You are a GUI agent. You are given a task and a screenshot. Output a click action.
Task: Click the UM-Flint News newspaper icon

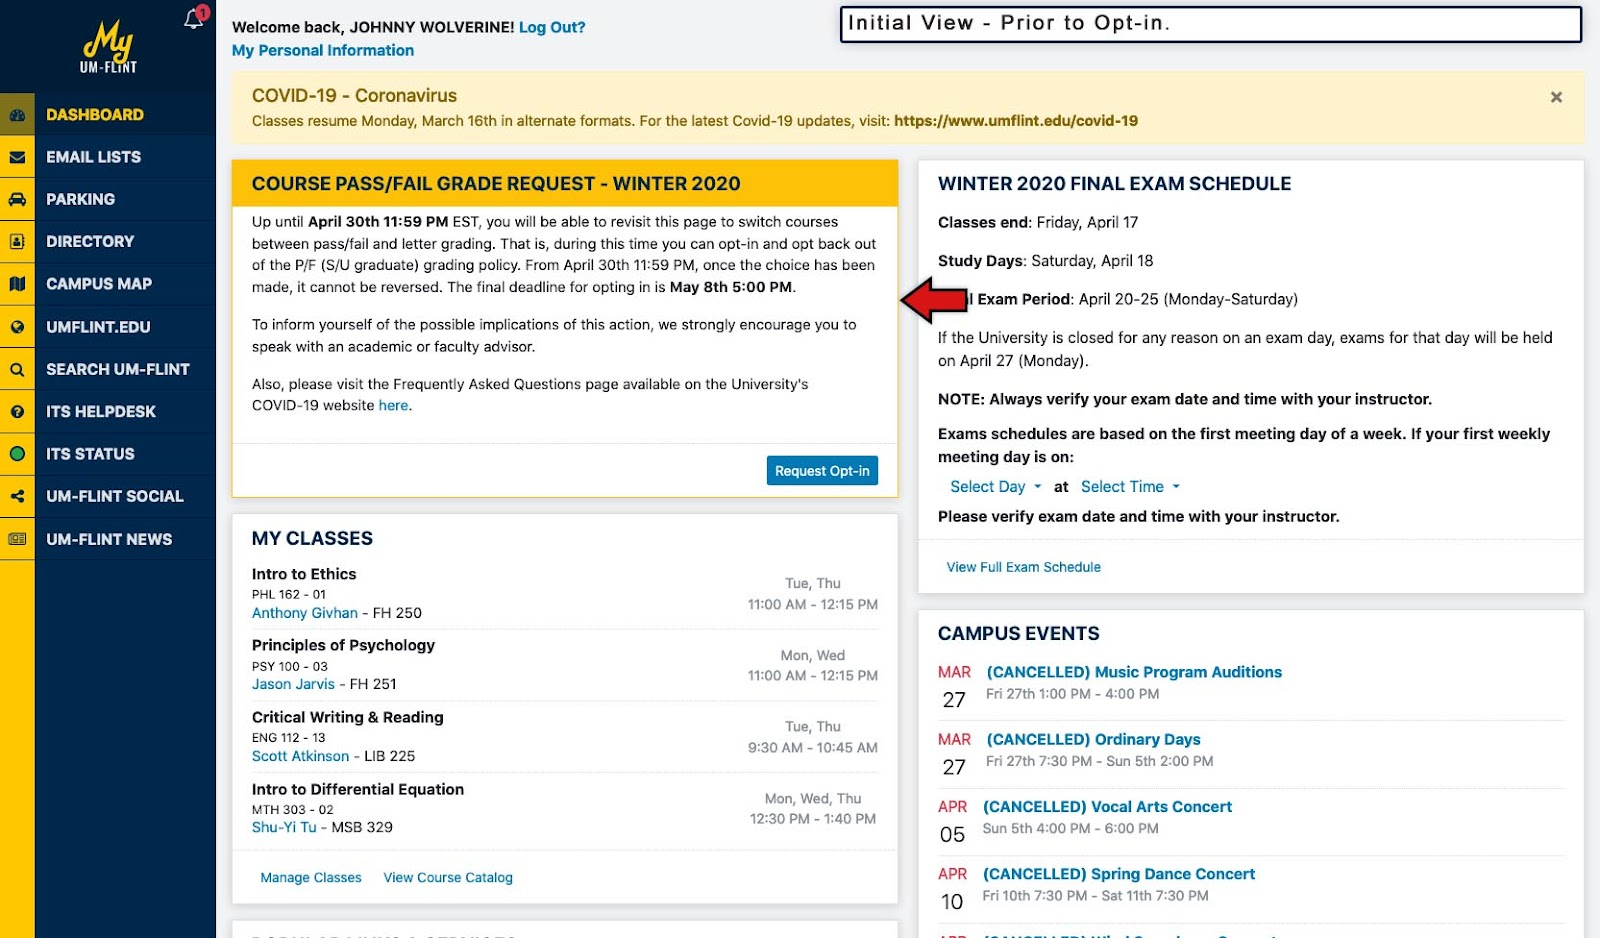tap(17, 539)
